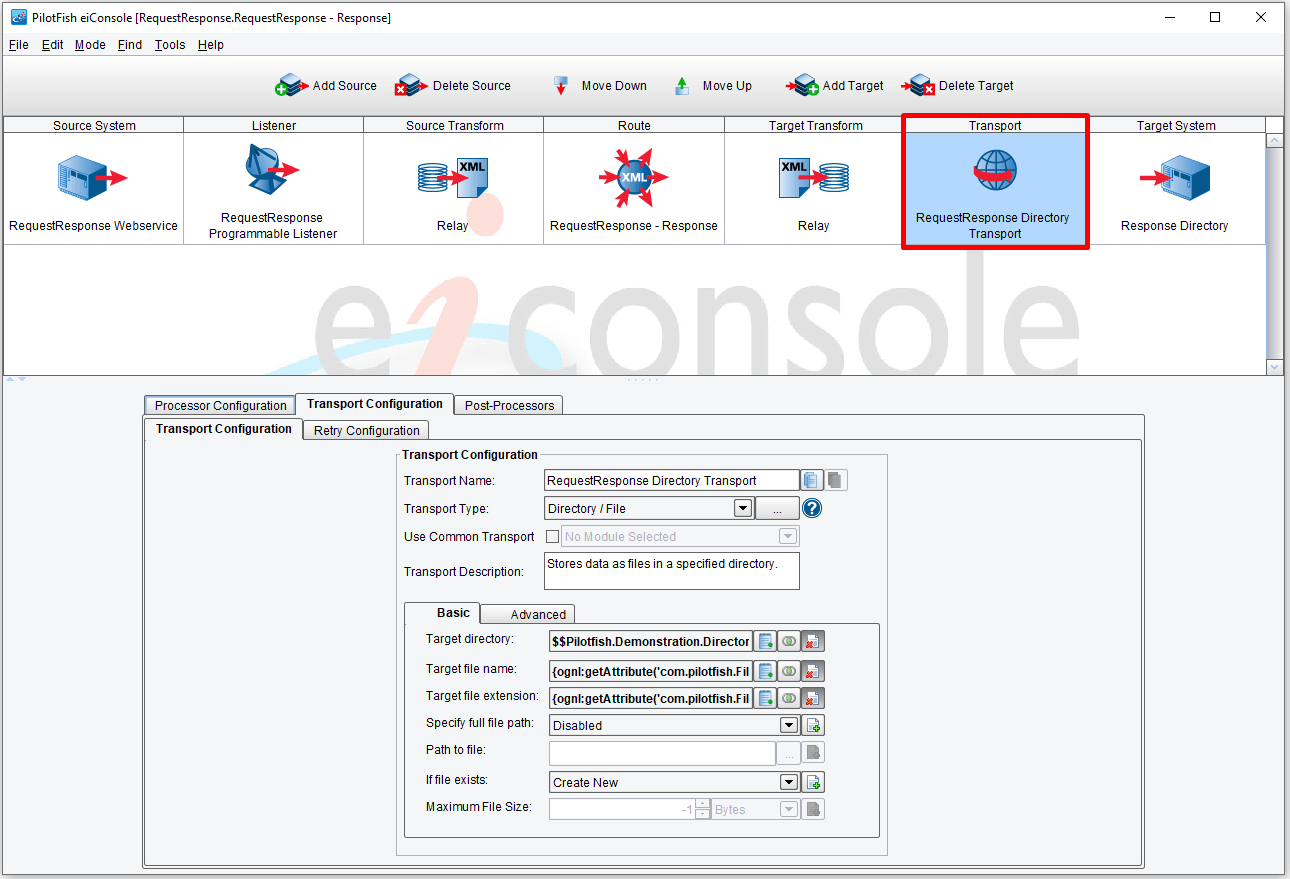This screenshot has height=879, width=1290.
Task: Click the Transport Description text area
Action: click(x=672, y=571)
